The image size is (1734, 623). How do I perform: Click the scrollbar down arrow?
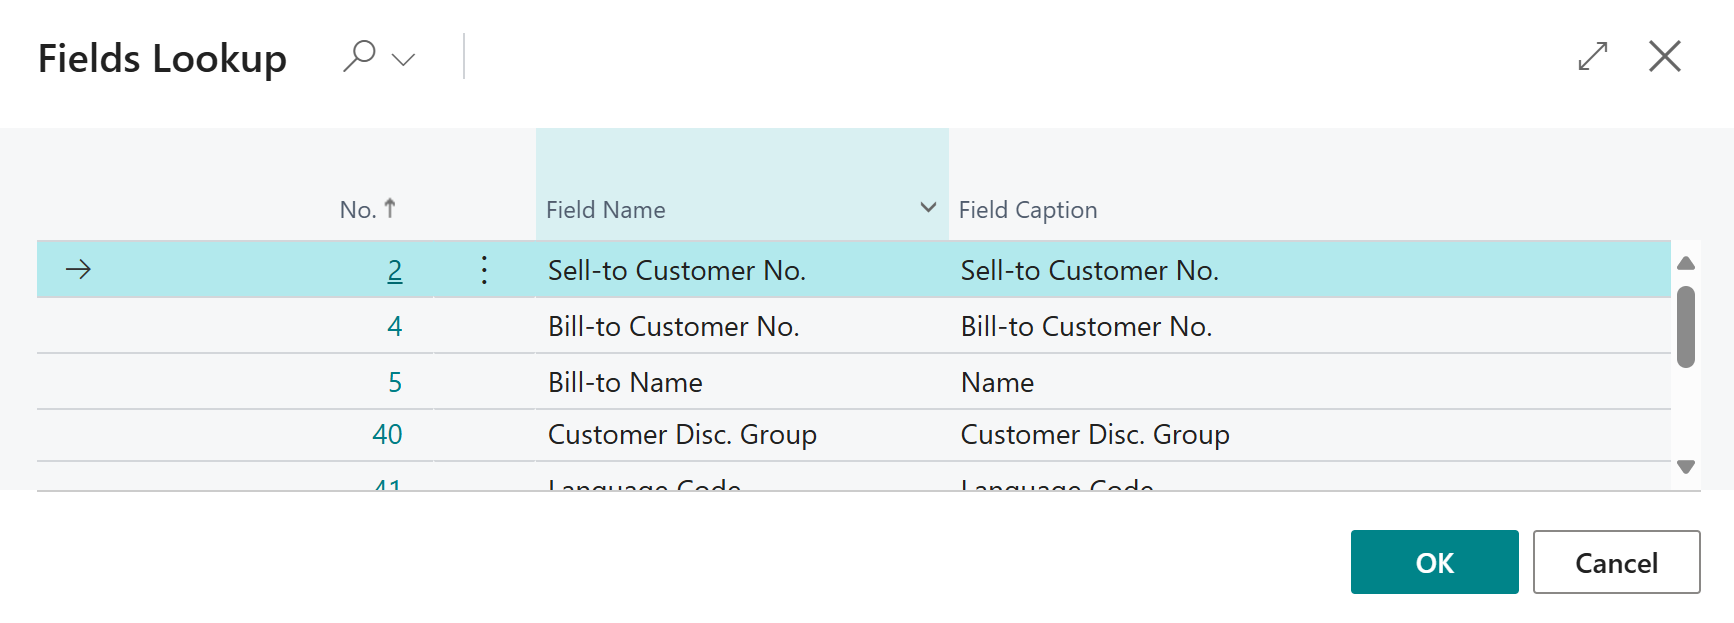(x=1687, y=466)
